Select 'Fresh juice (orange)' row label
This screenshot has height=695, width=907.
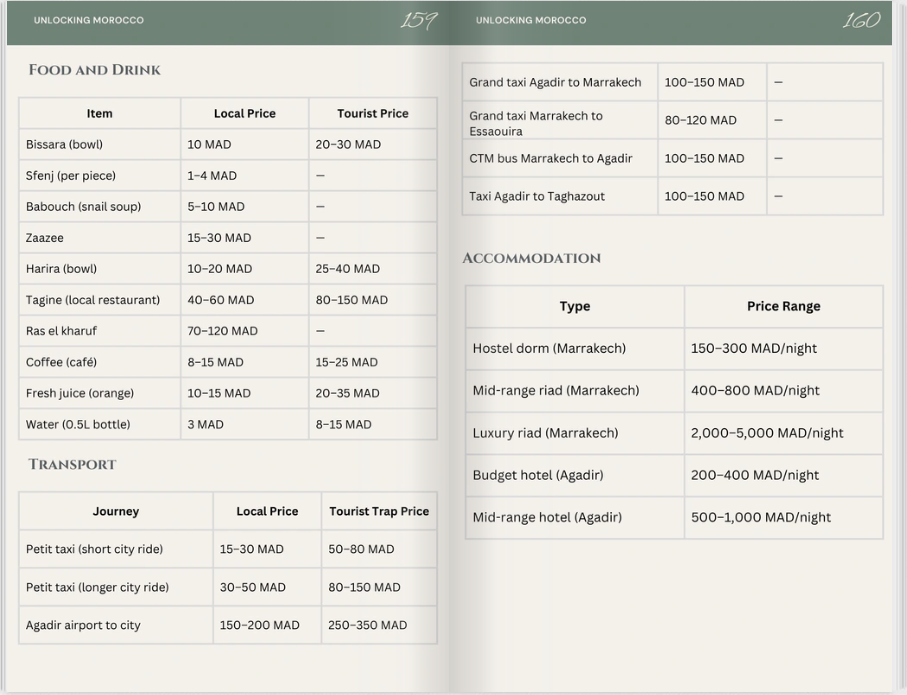(80, 394)
